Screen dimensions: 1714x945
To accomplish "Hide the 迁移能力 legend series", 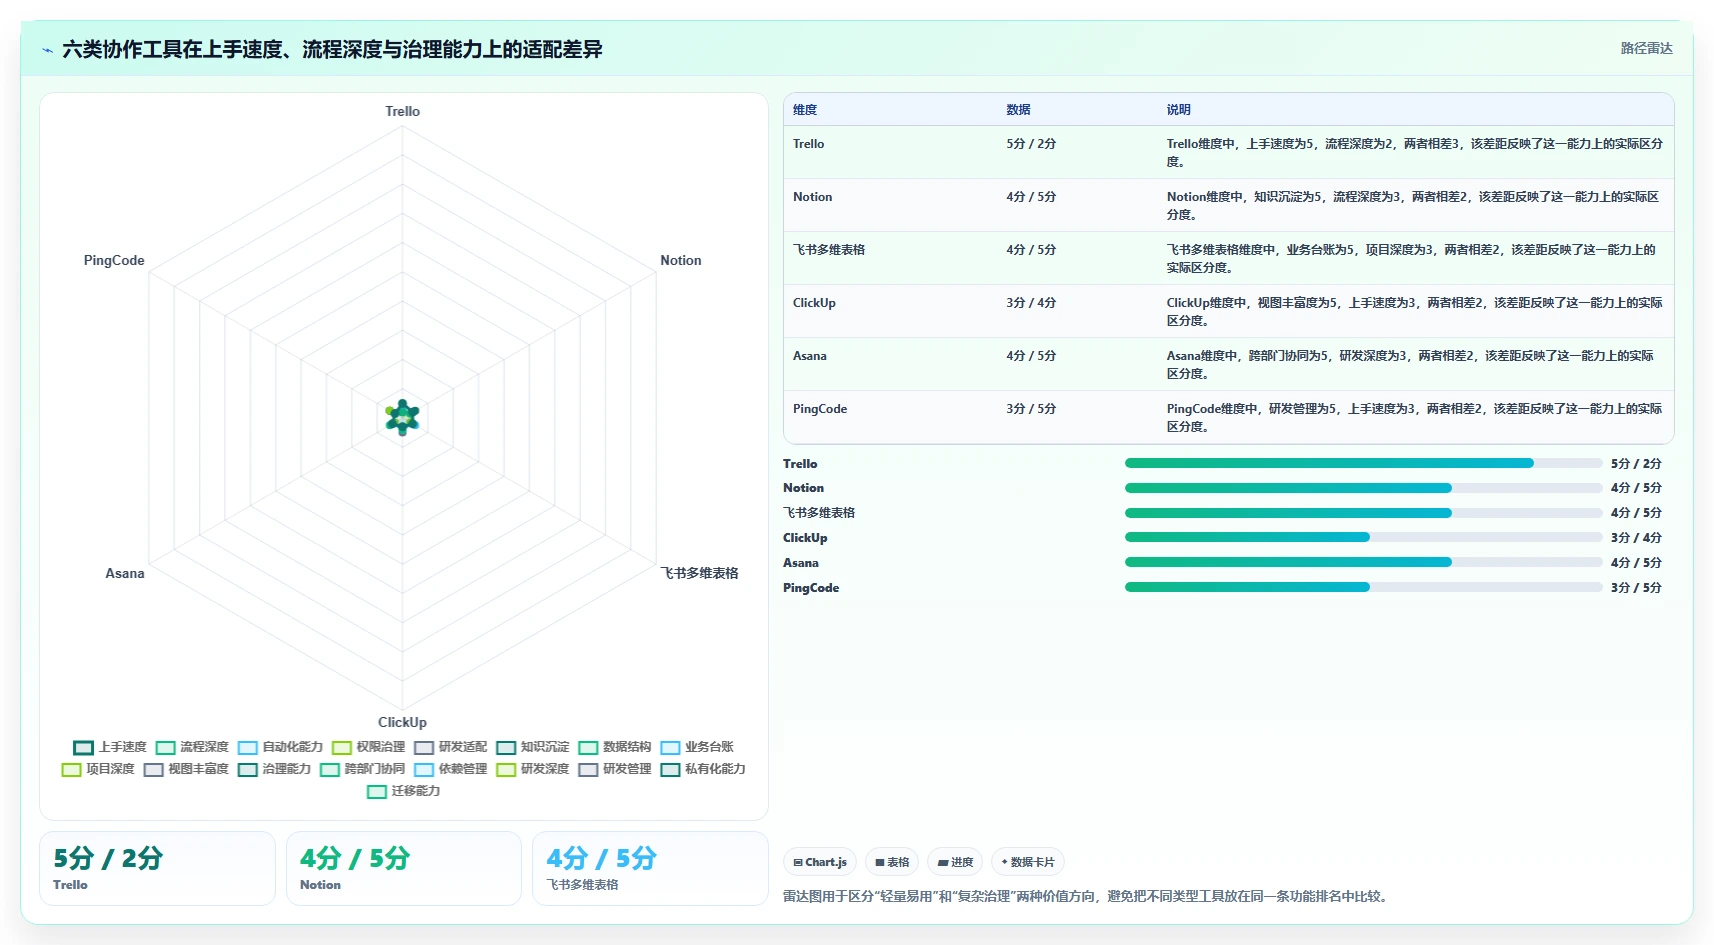I will (403, 791).
